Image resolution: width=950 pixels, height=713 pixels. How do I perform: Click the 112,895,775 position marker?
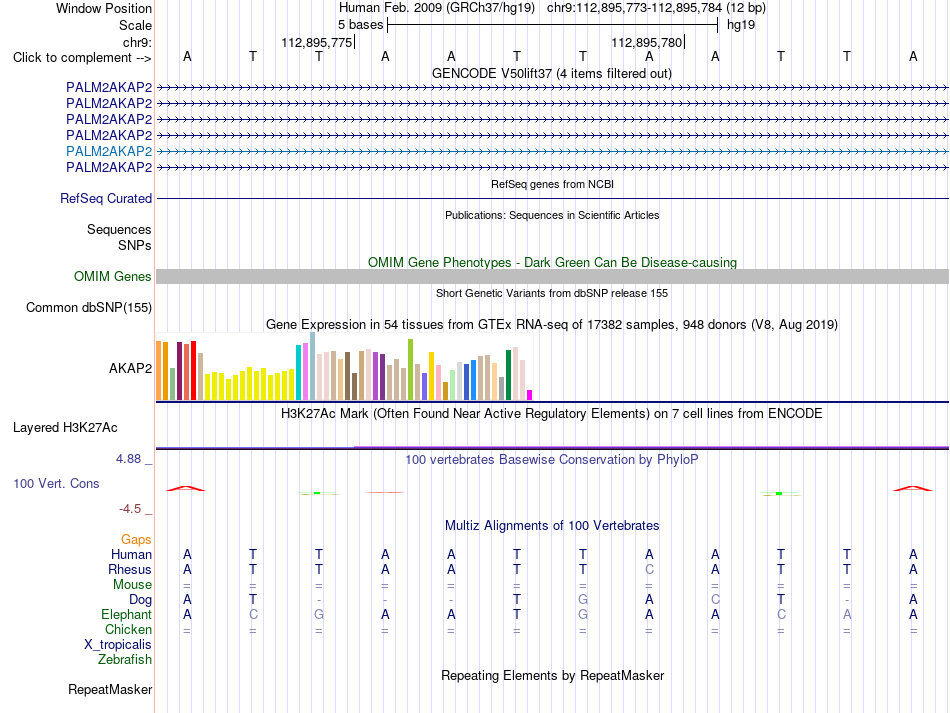[x=316, y=42]
